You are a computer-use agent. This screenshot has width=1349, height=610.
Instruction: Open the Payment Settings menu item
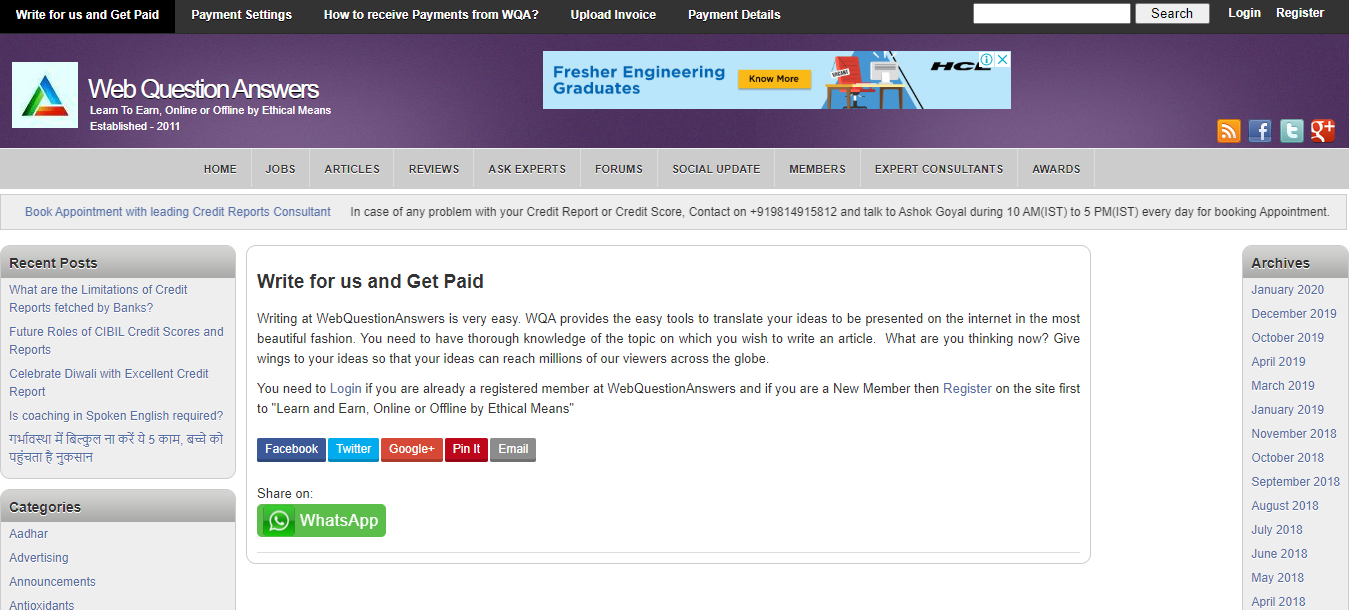pos(241,15)
